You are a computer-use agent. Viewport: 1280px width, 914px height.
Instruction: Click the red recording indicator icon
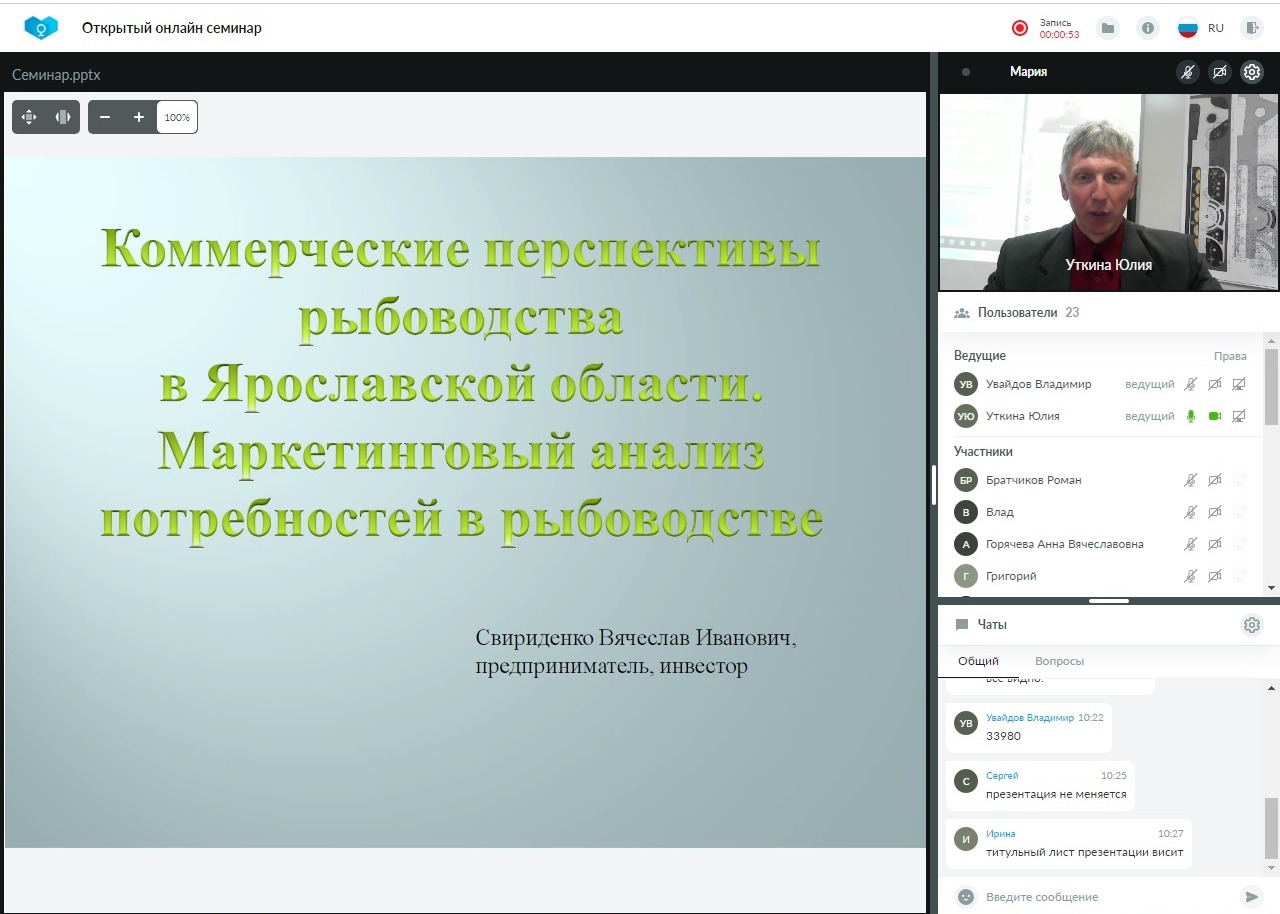(x=1020, y=28)
